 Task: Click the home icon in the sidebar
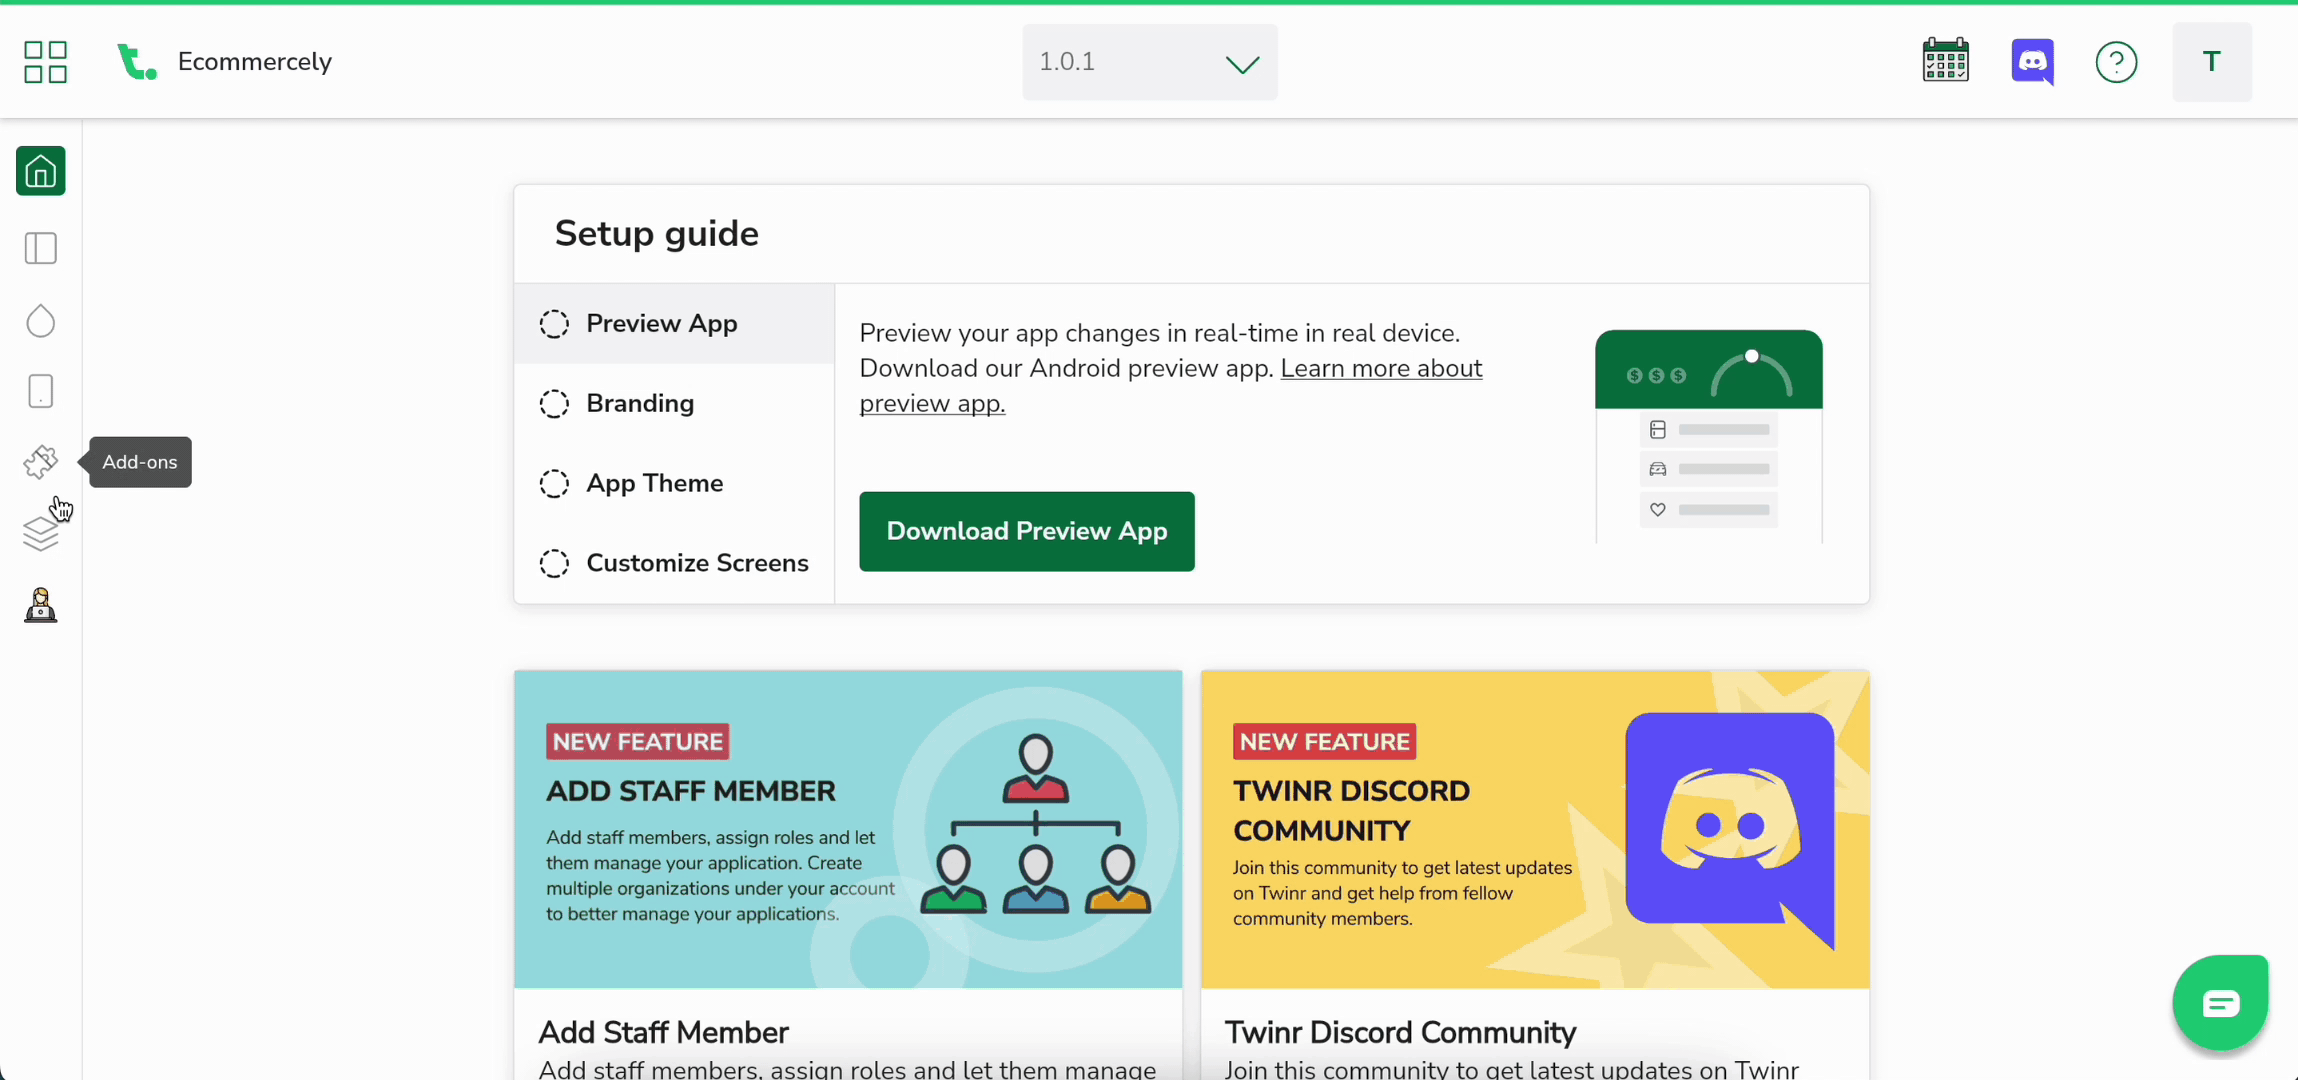[x=41, y=171]
